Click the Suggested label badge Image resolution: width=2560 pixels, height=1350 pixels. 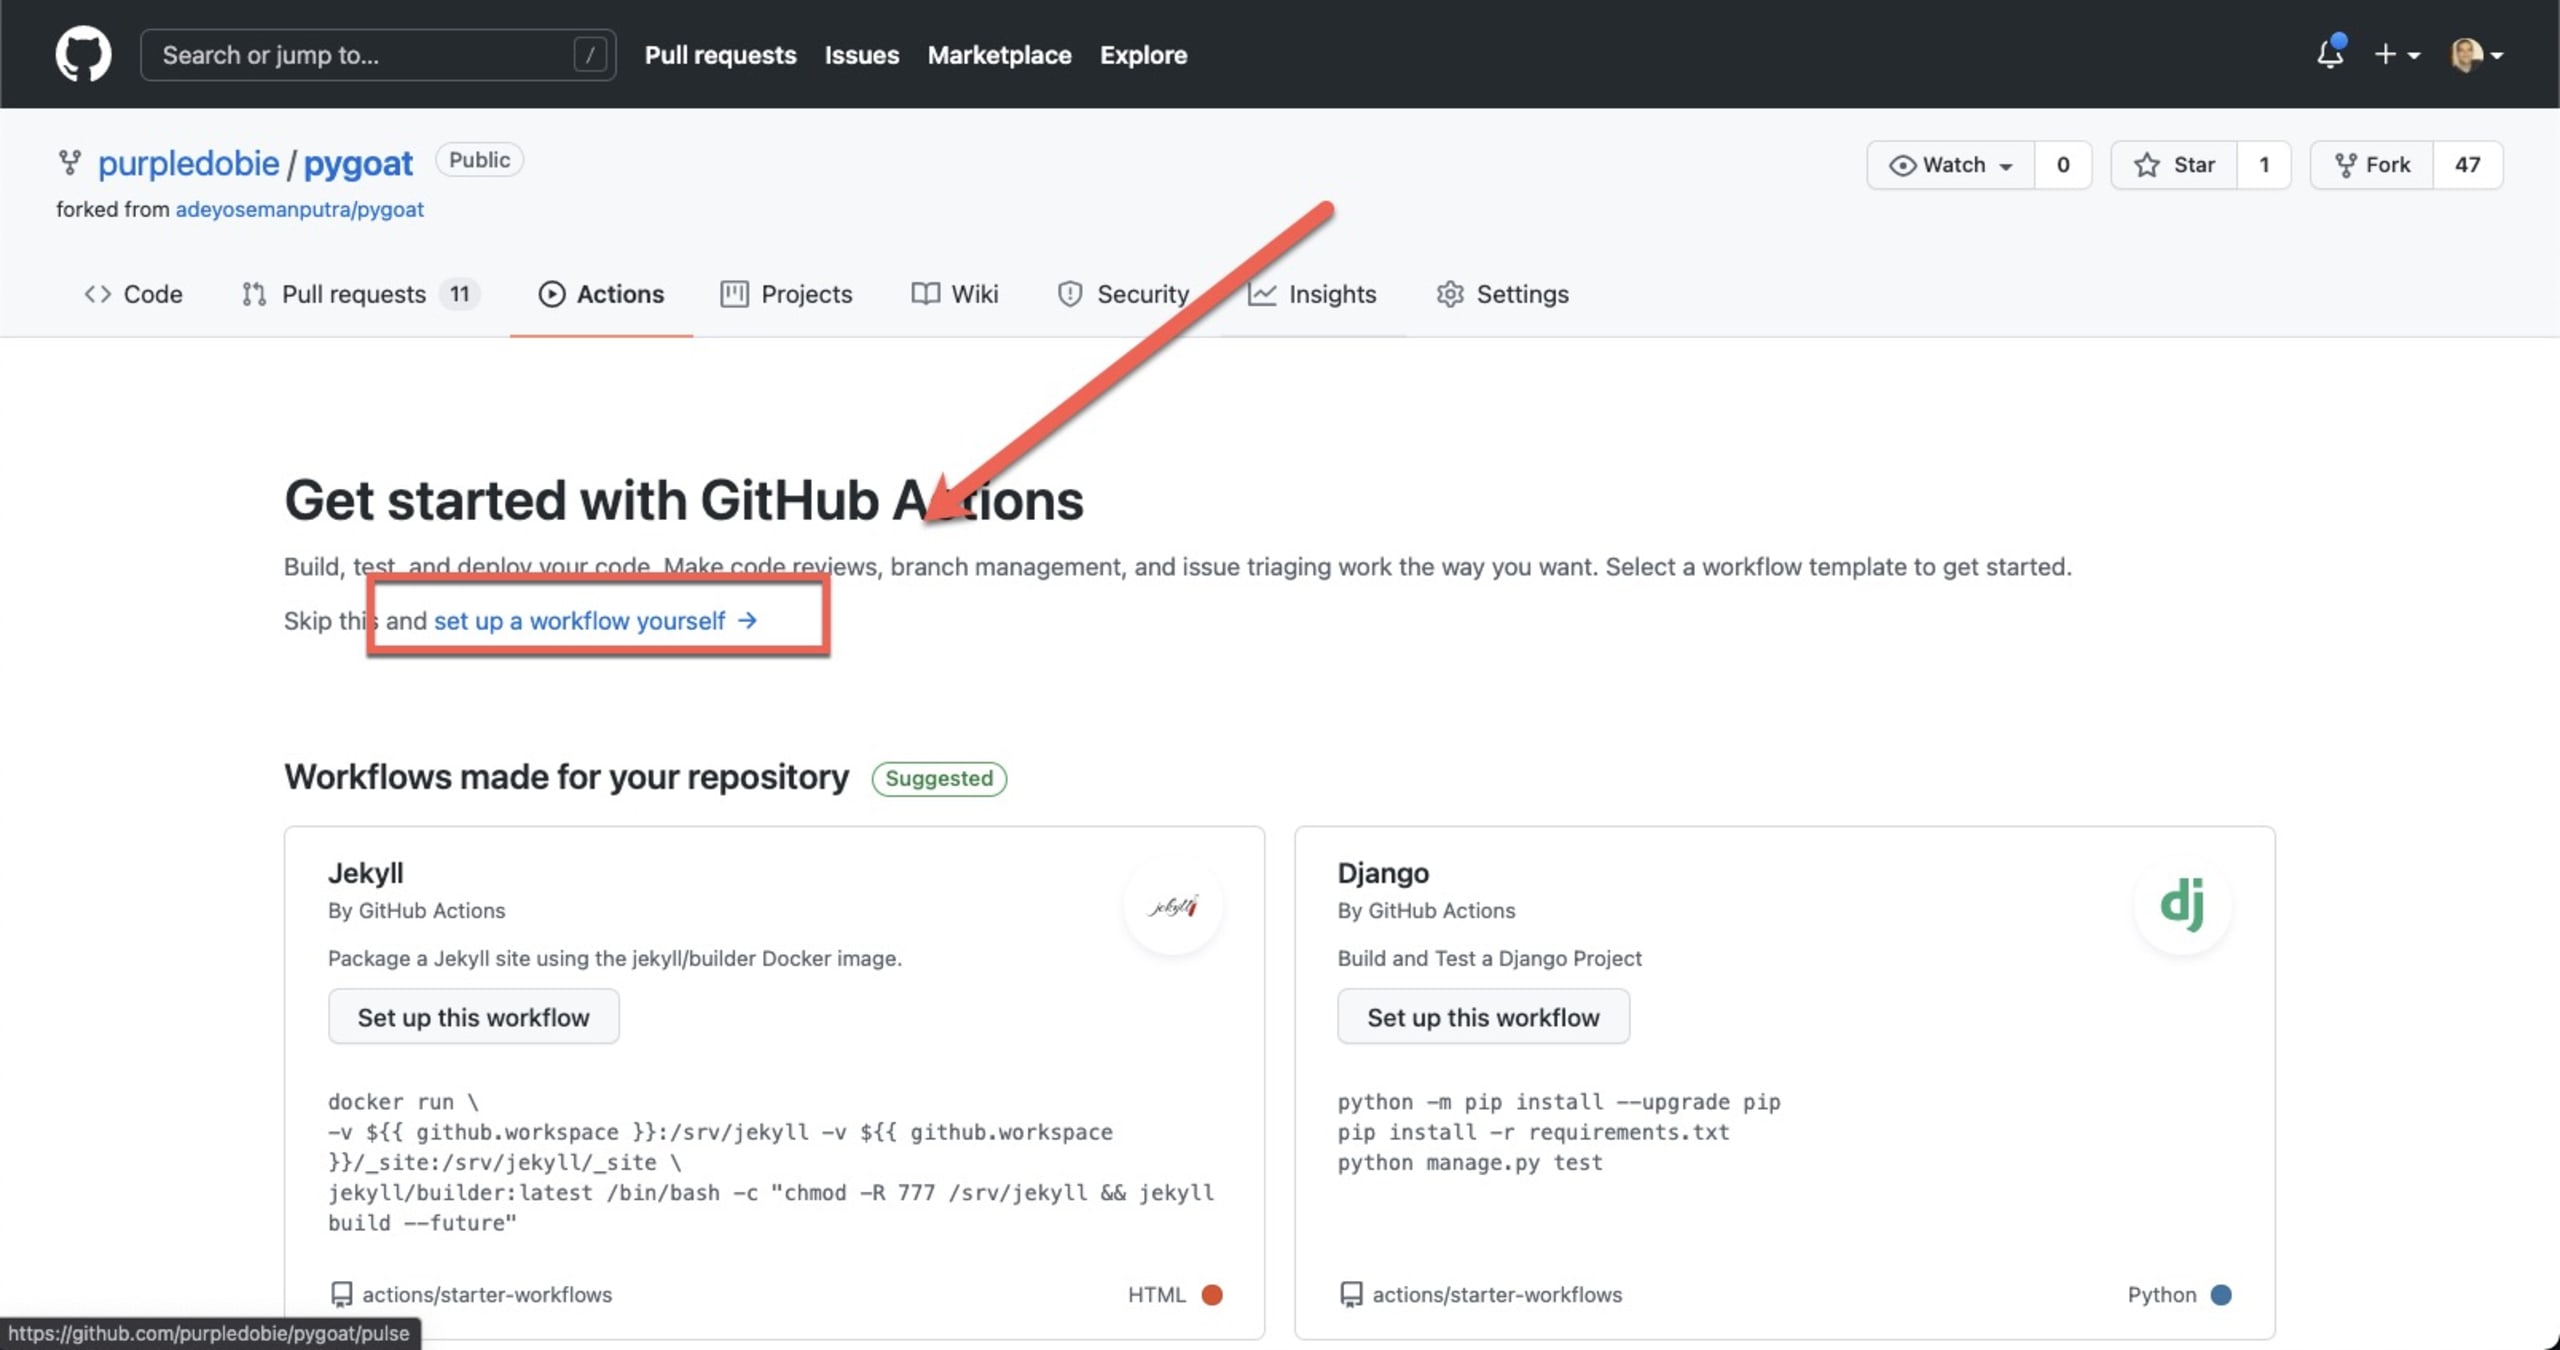939,778
